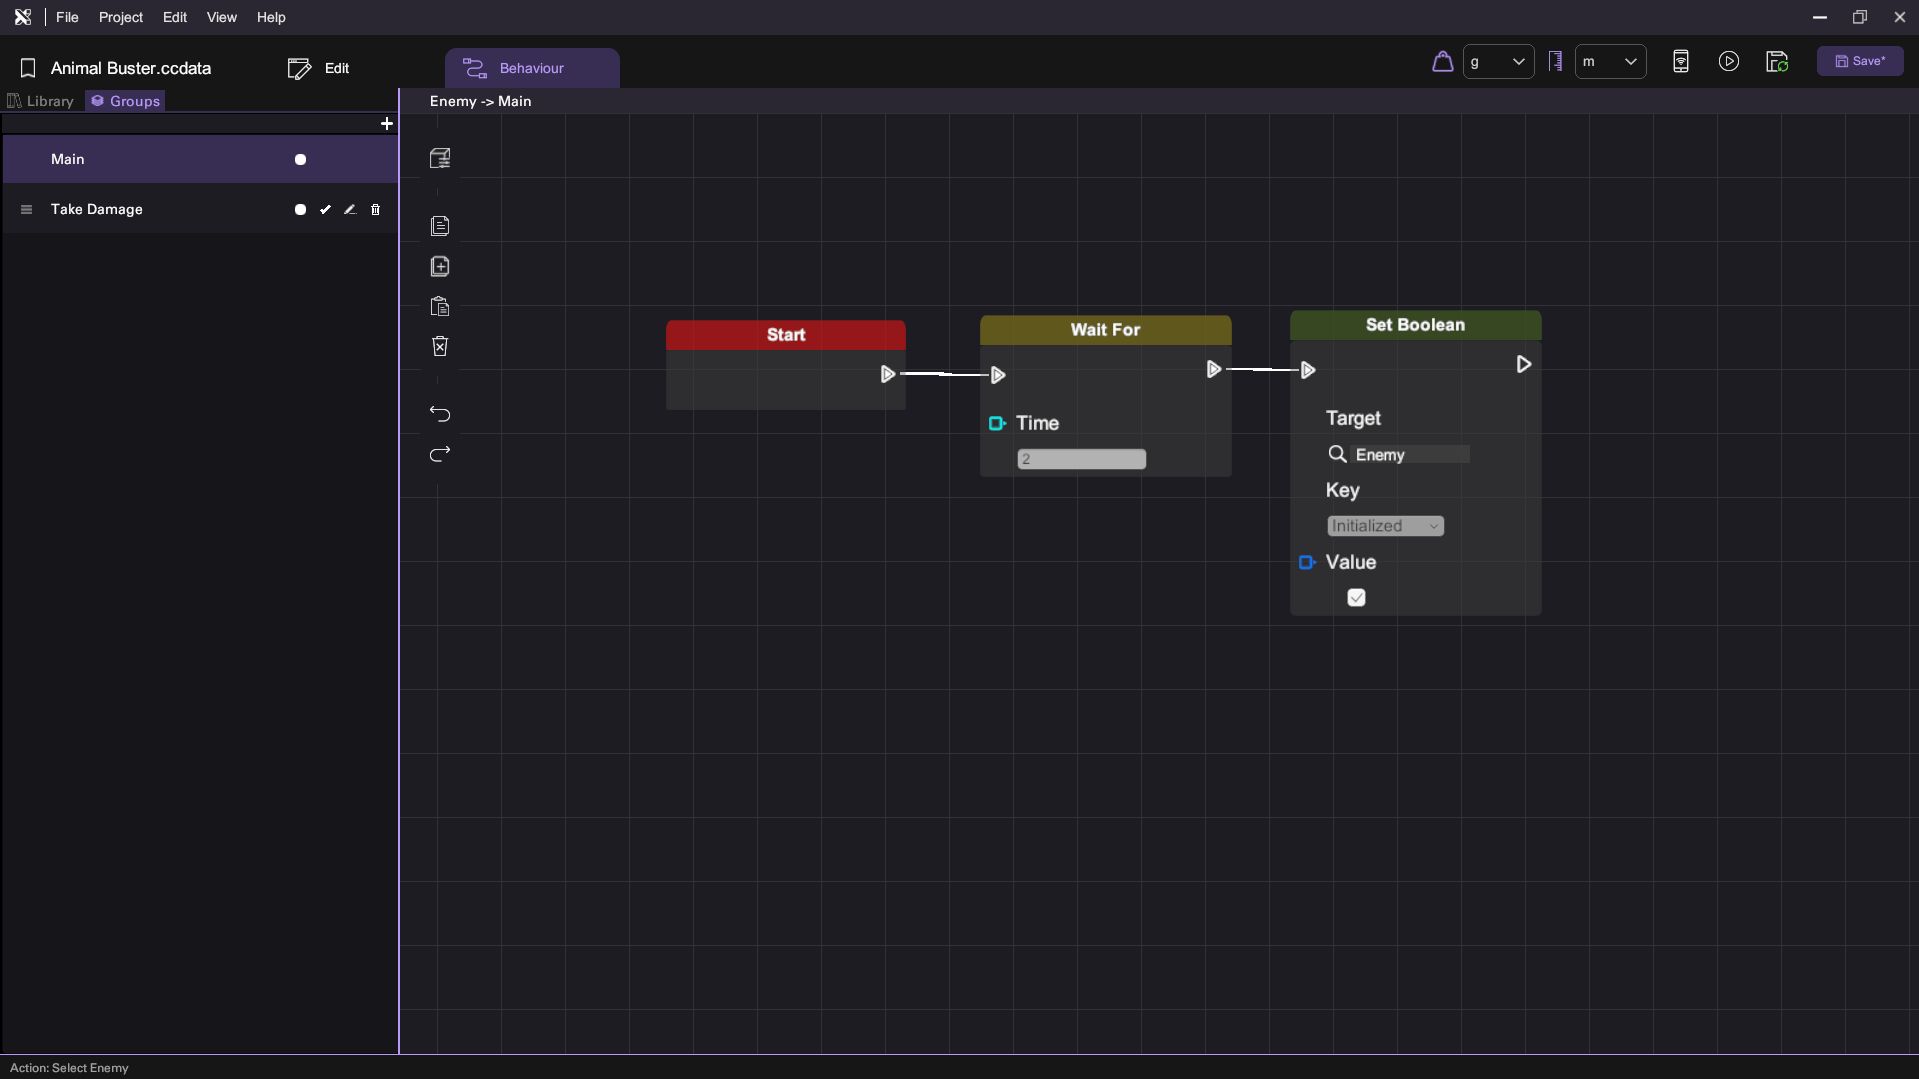Delete the Take Damage group
Viewport: 1919px width, 1079px height.
click(376, 210)
